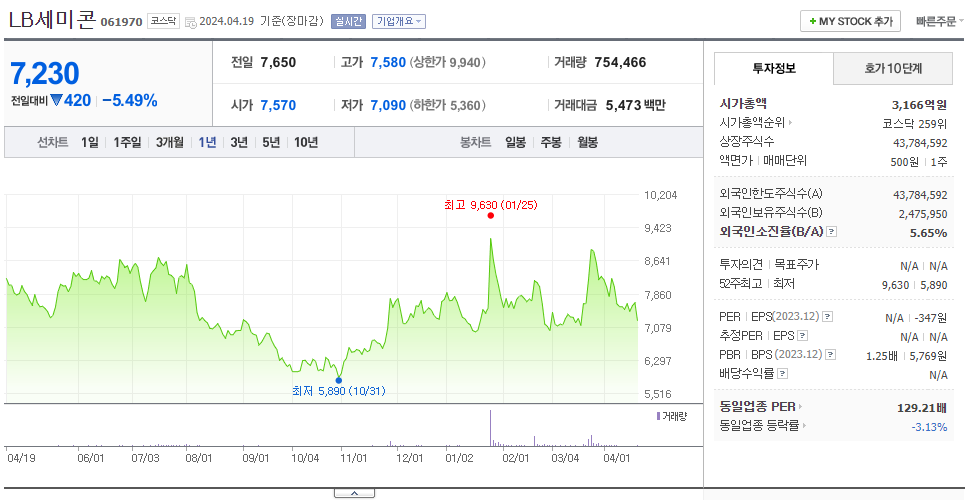Click the 거래량 value 754,466
Screen dimensions: 968x500
tap(620, 62)
